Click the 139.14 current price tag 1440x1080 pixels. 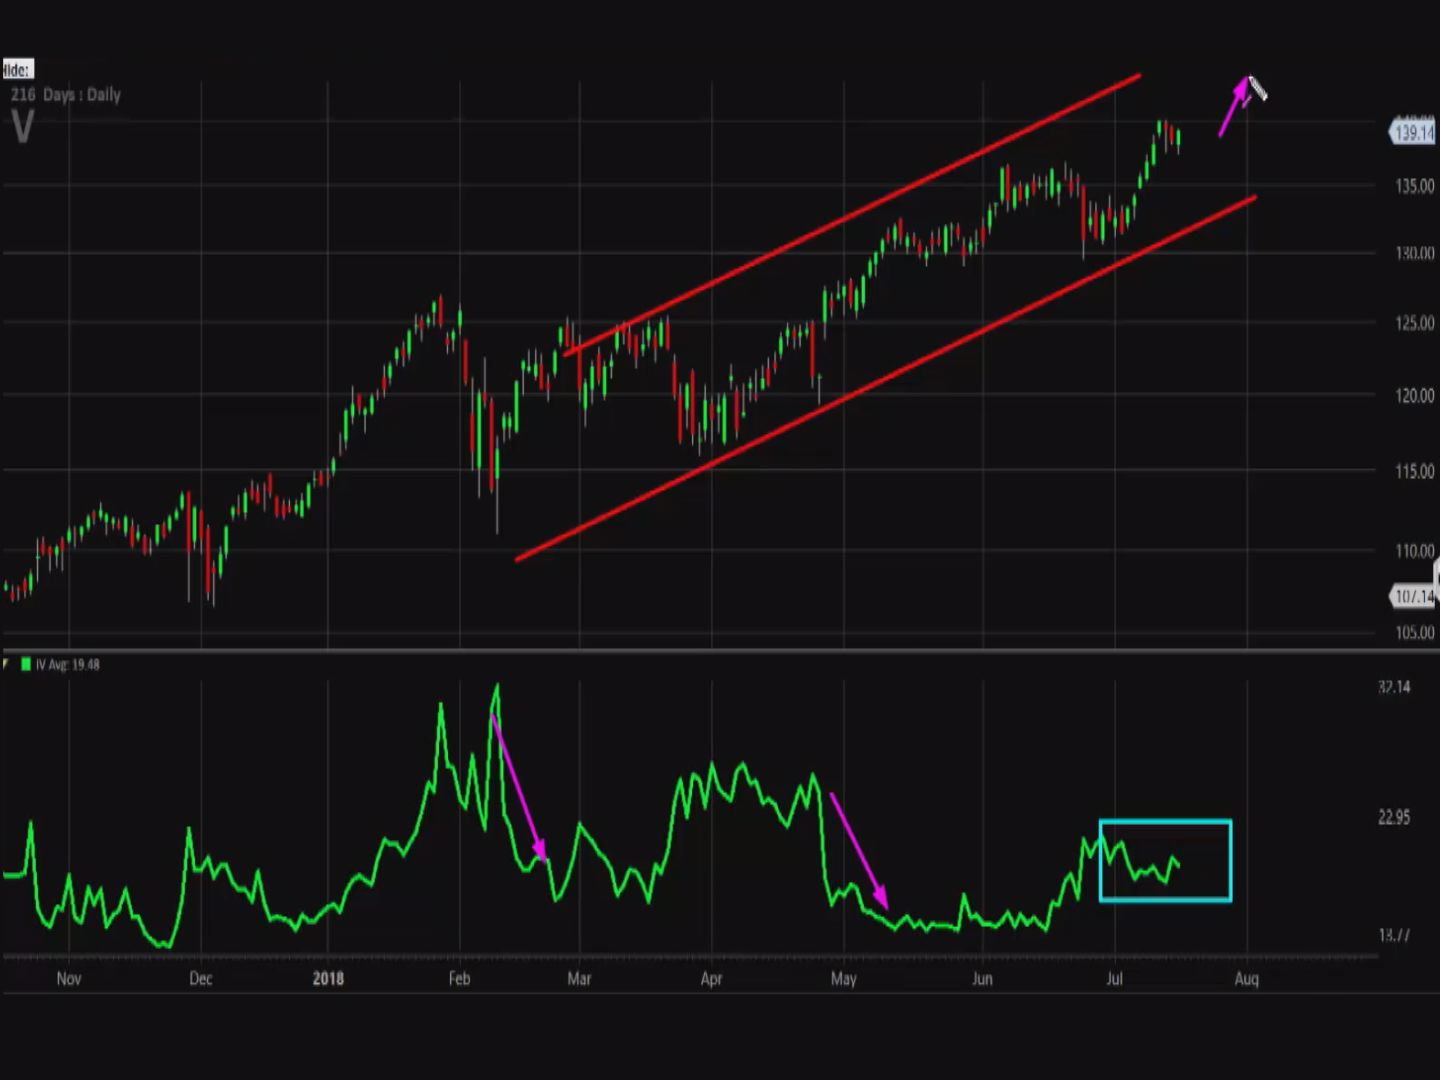(x=1413, y=132)
